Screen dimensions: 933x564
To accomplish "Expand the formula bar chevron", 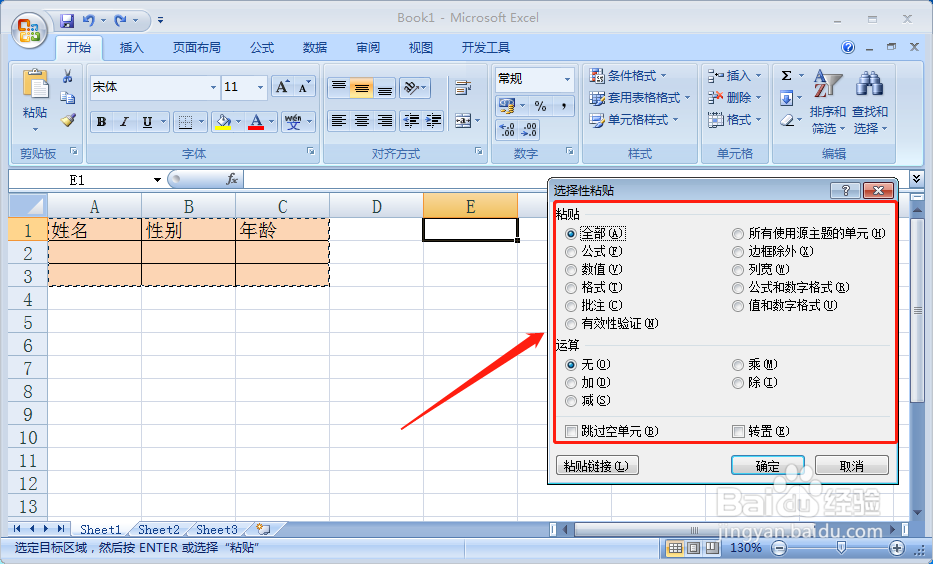I will [916, 178].
